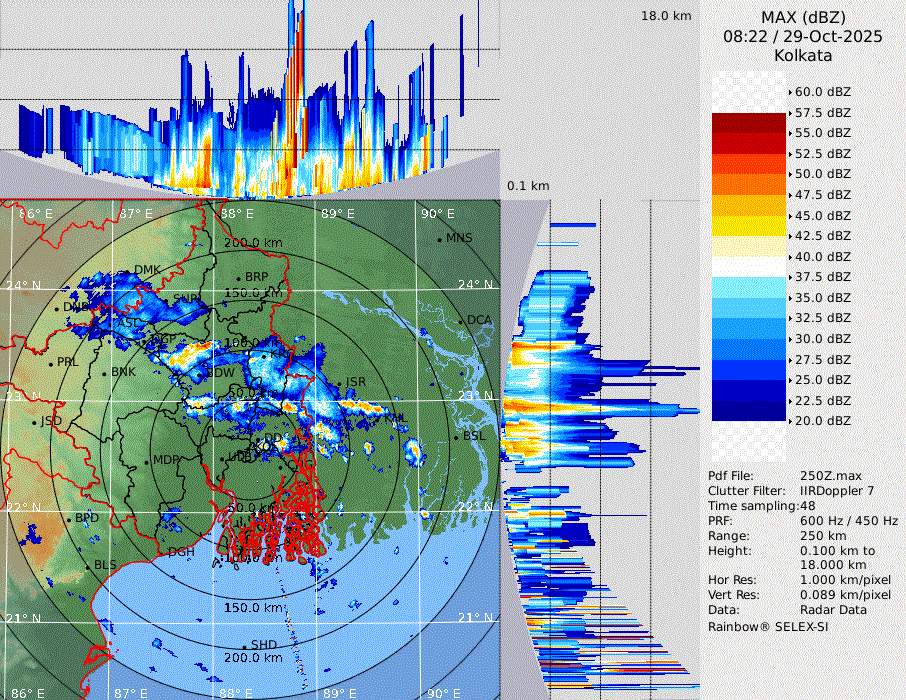906x700 pixels.
Task: Click the BRP station marker
Action: click(x=239, y=278)
